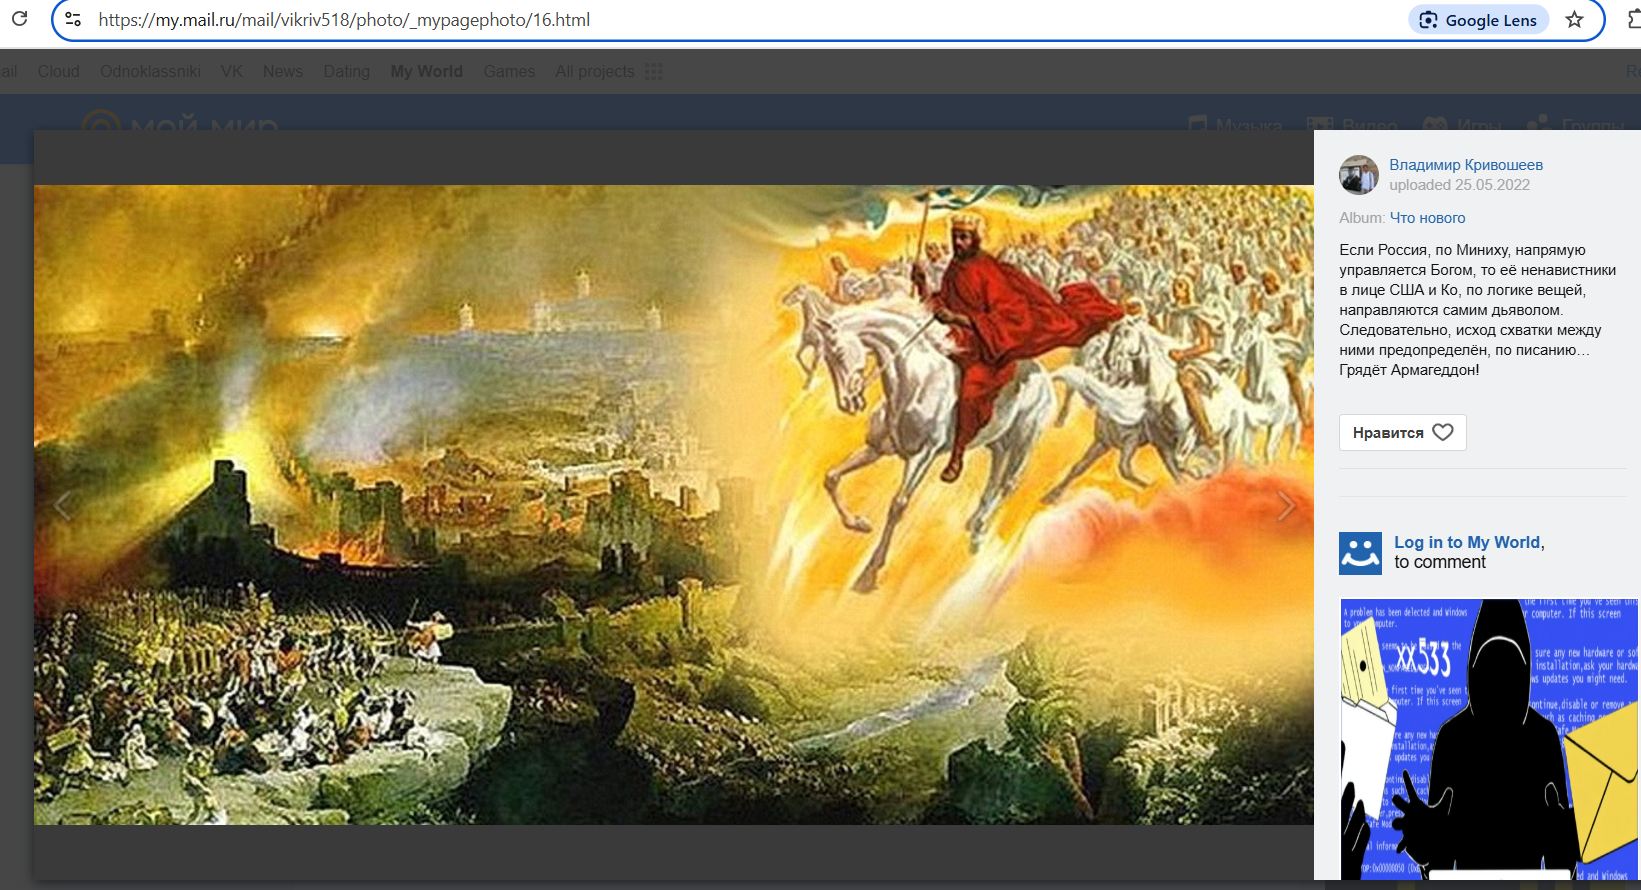The height and width of the screenshot is (890, 1641).
Task: Click the upload date 'uploaded 25.05.2022'
Action: point(1459,185)
